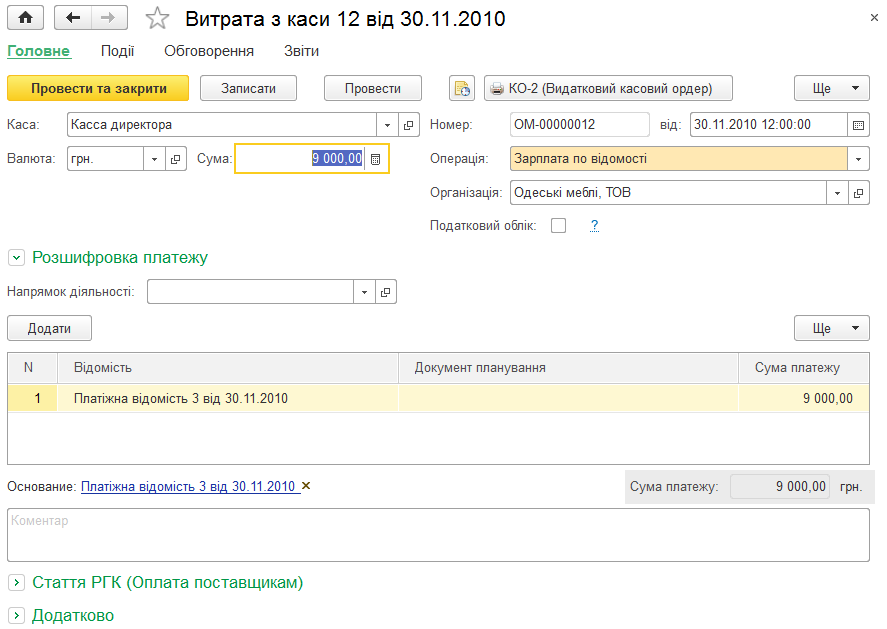The width and height of the screenshot is (887, 629).
Task: Open the Напрямок діяльності item form icon
Action: (x=385, y=292)
